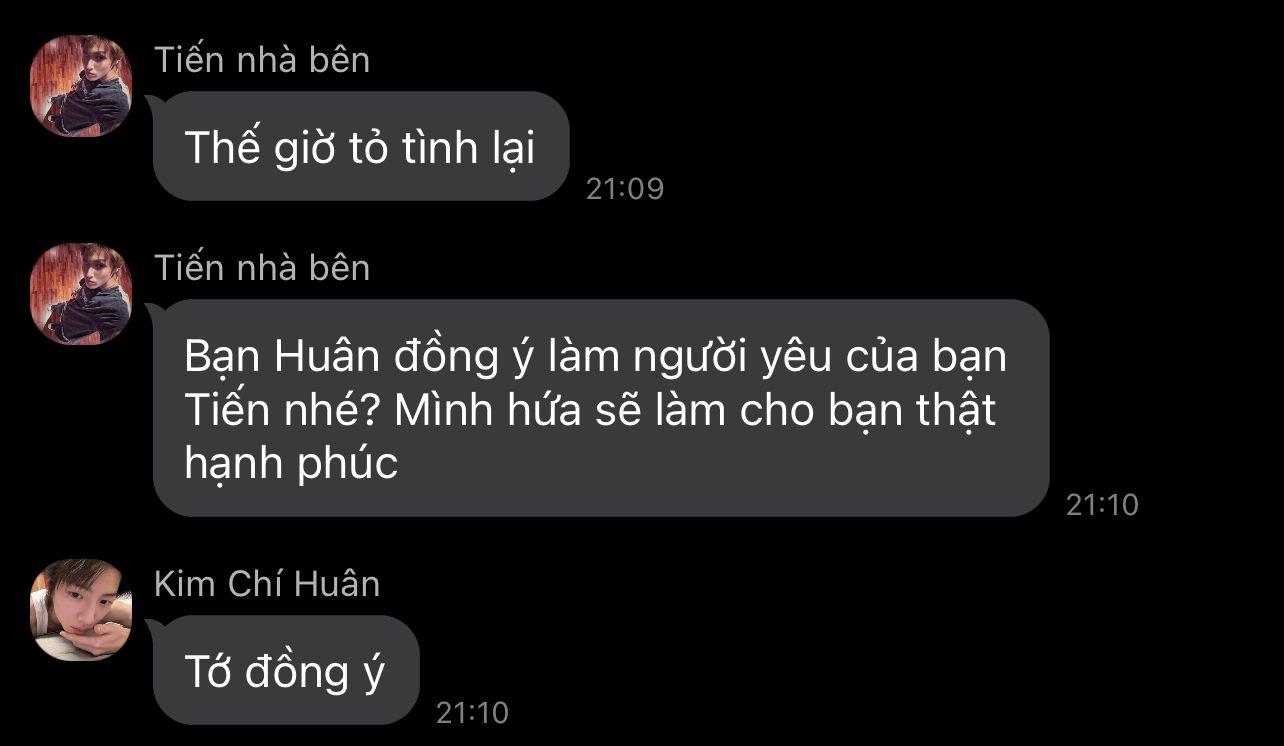1284x746 pixels.
Task: Select the 'Tớ đồng ý' reply bubble
Action: point(286,670)
